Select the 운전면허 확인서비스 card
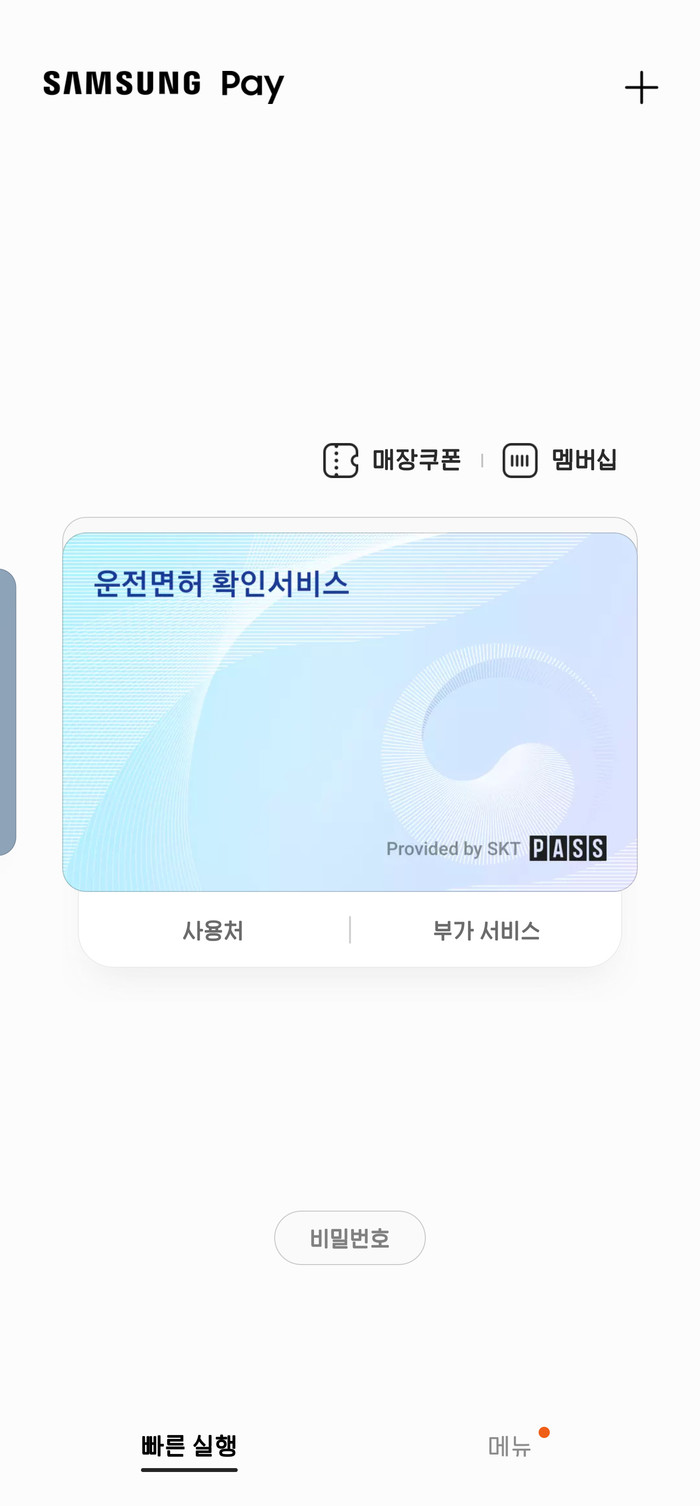The image size is (700, 1506). coord(350,712)
